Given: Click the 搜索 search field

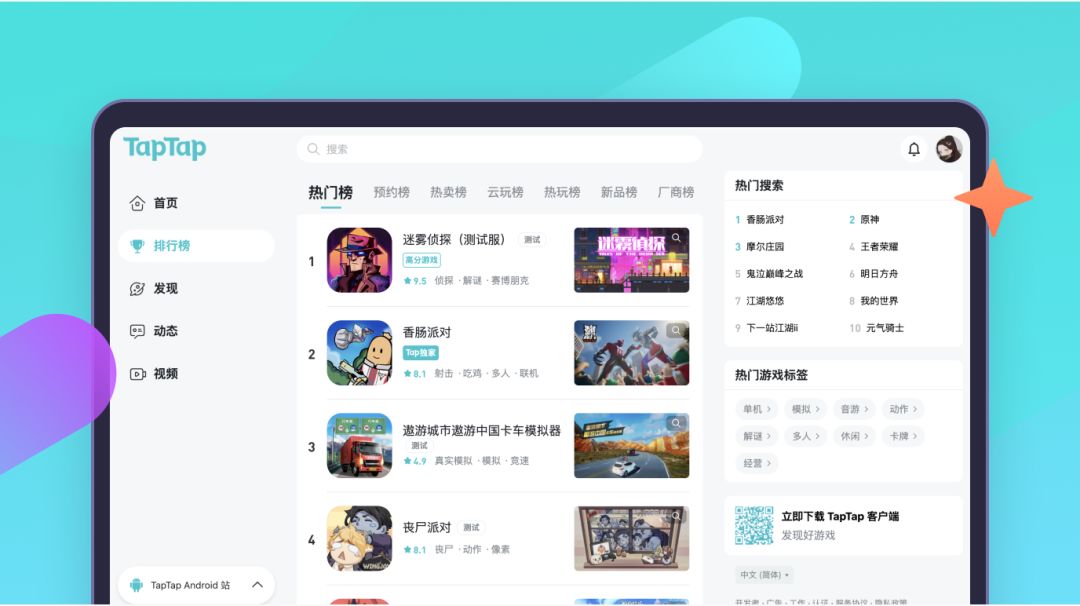Looking at the screenshot, I should click(x=499, y=149).
